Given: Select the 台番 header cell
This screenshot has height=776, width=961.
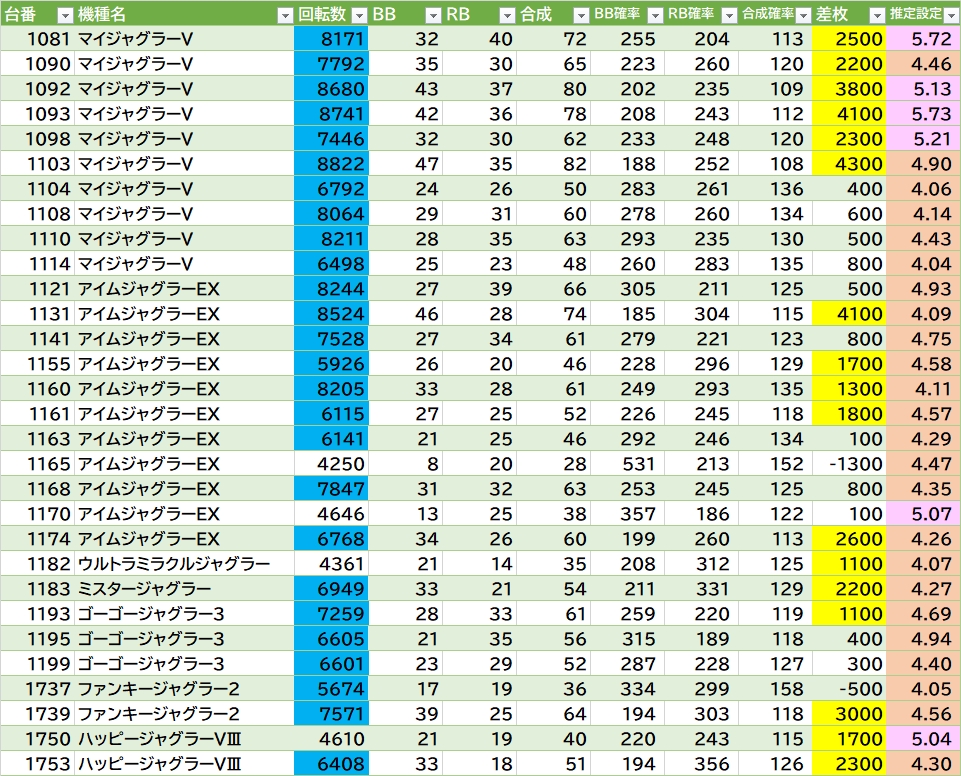Looking at the screenshot, I should click(x=37, y=14).
